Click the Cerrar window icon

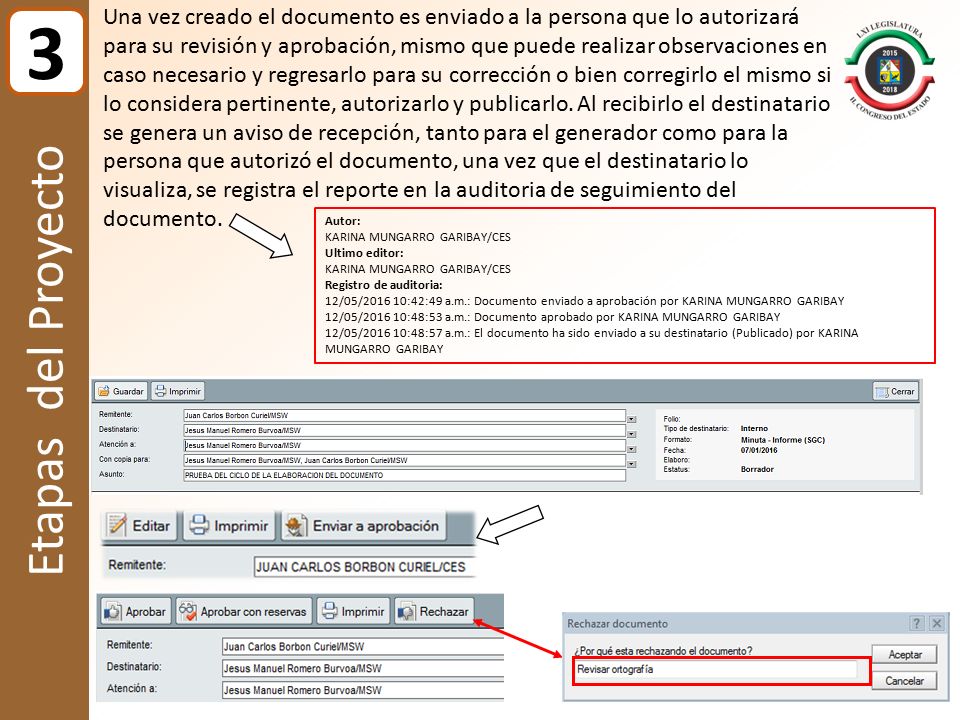click(882, 392)
